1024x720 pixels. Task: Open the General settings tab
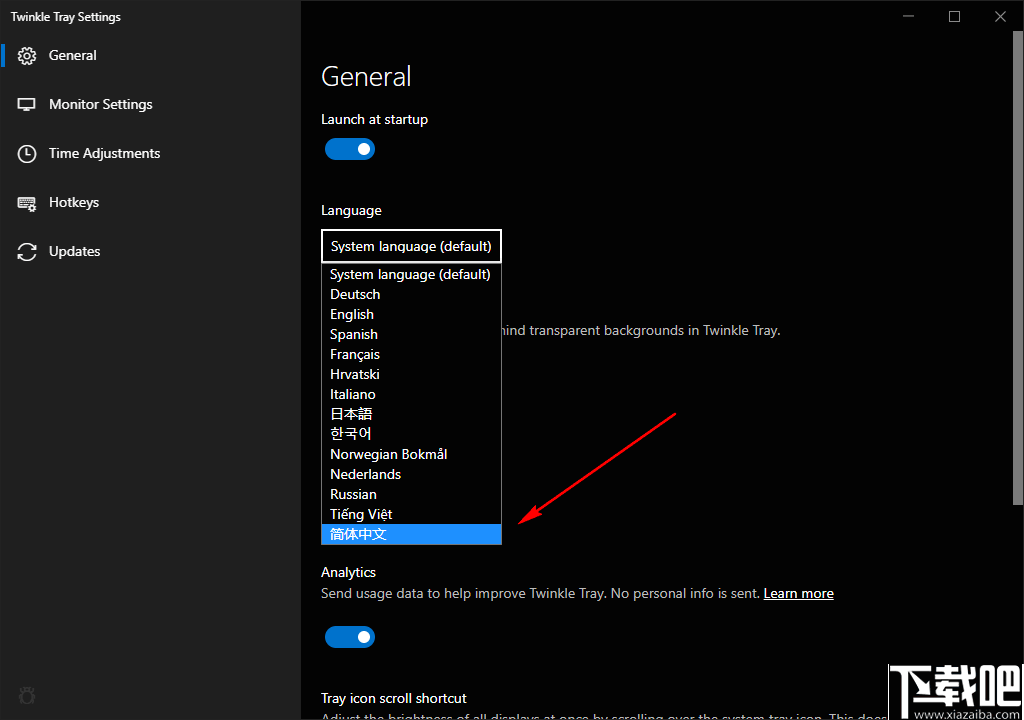pos(150,56)
